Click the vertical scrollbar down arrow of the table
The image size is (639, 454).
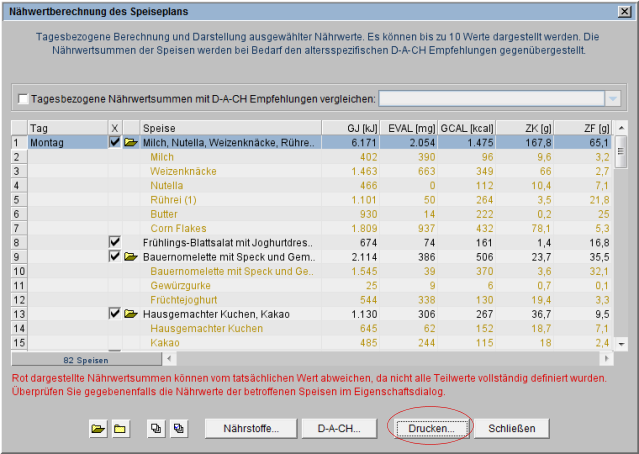pos(621,343)
